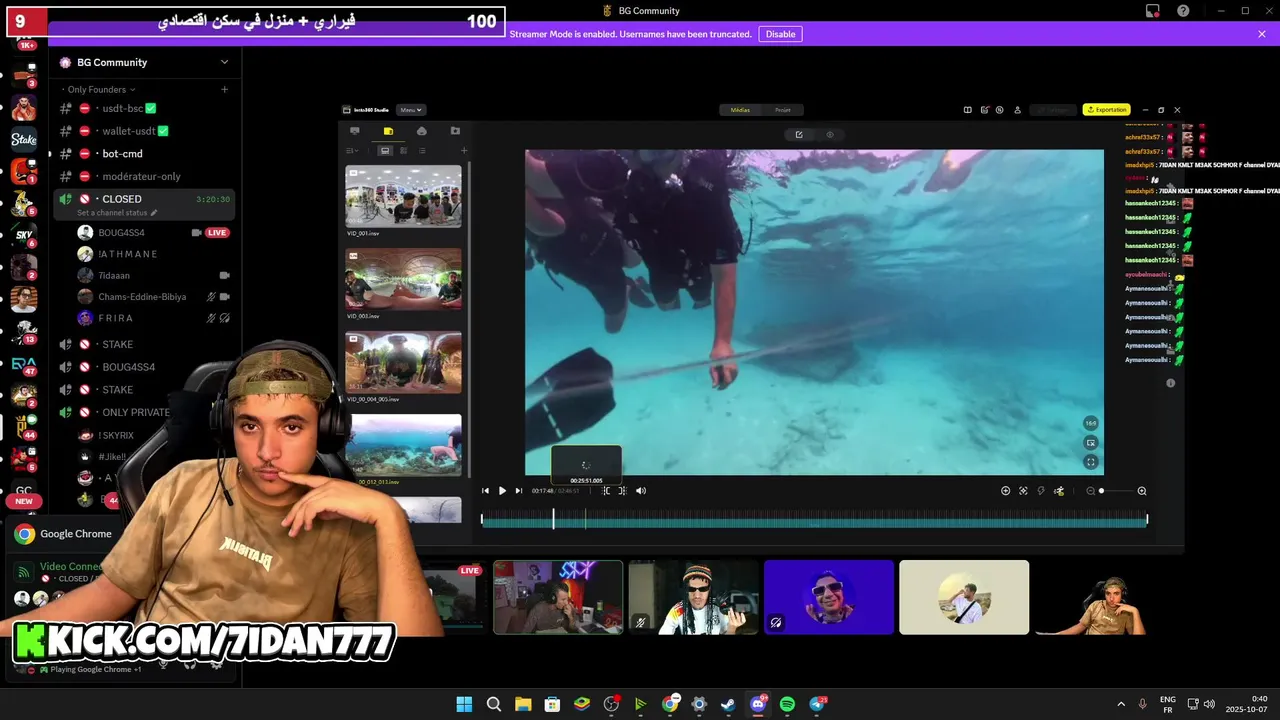The width and height of the screenshot is (1280, 720).
Task: Select list view mode for media
Action: point(422,151)
